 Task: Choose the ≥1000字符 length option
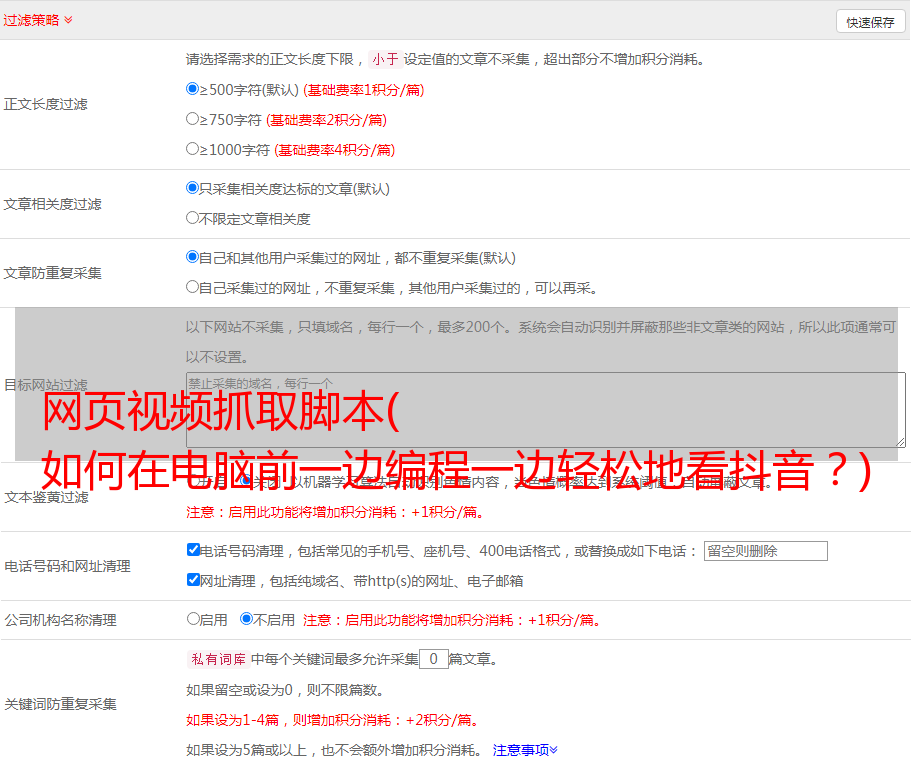[193, 149]
